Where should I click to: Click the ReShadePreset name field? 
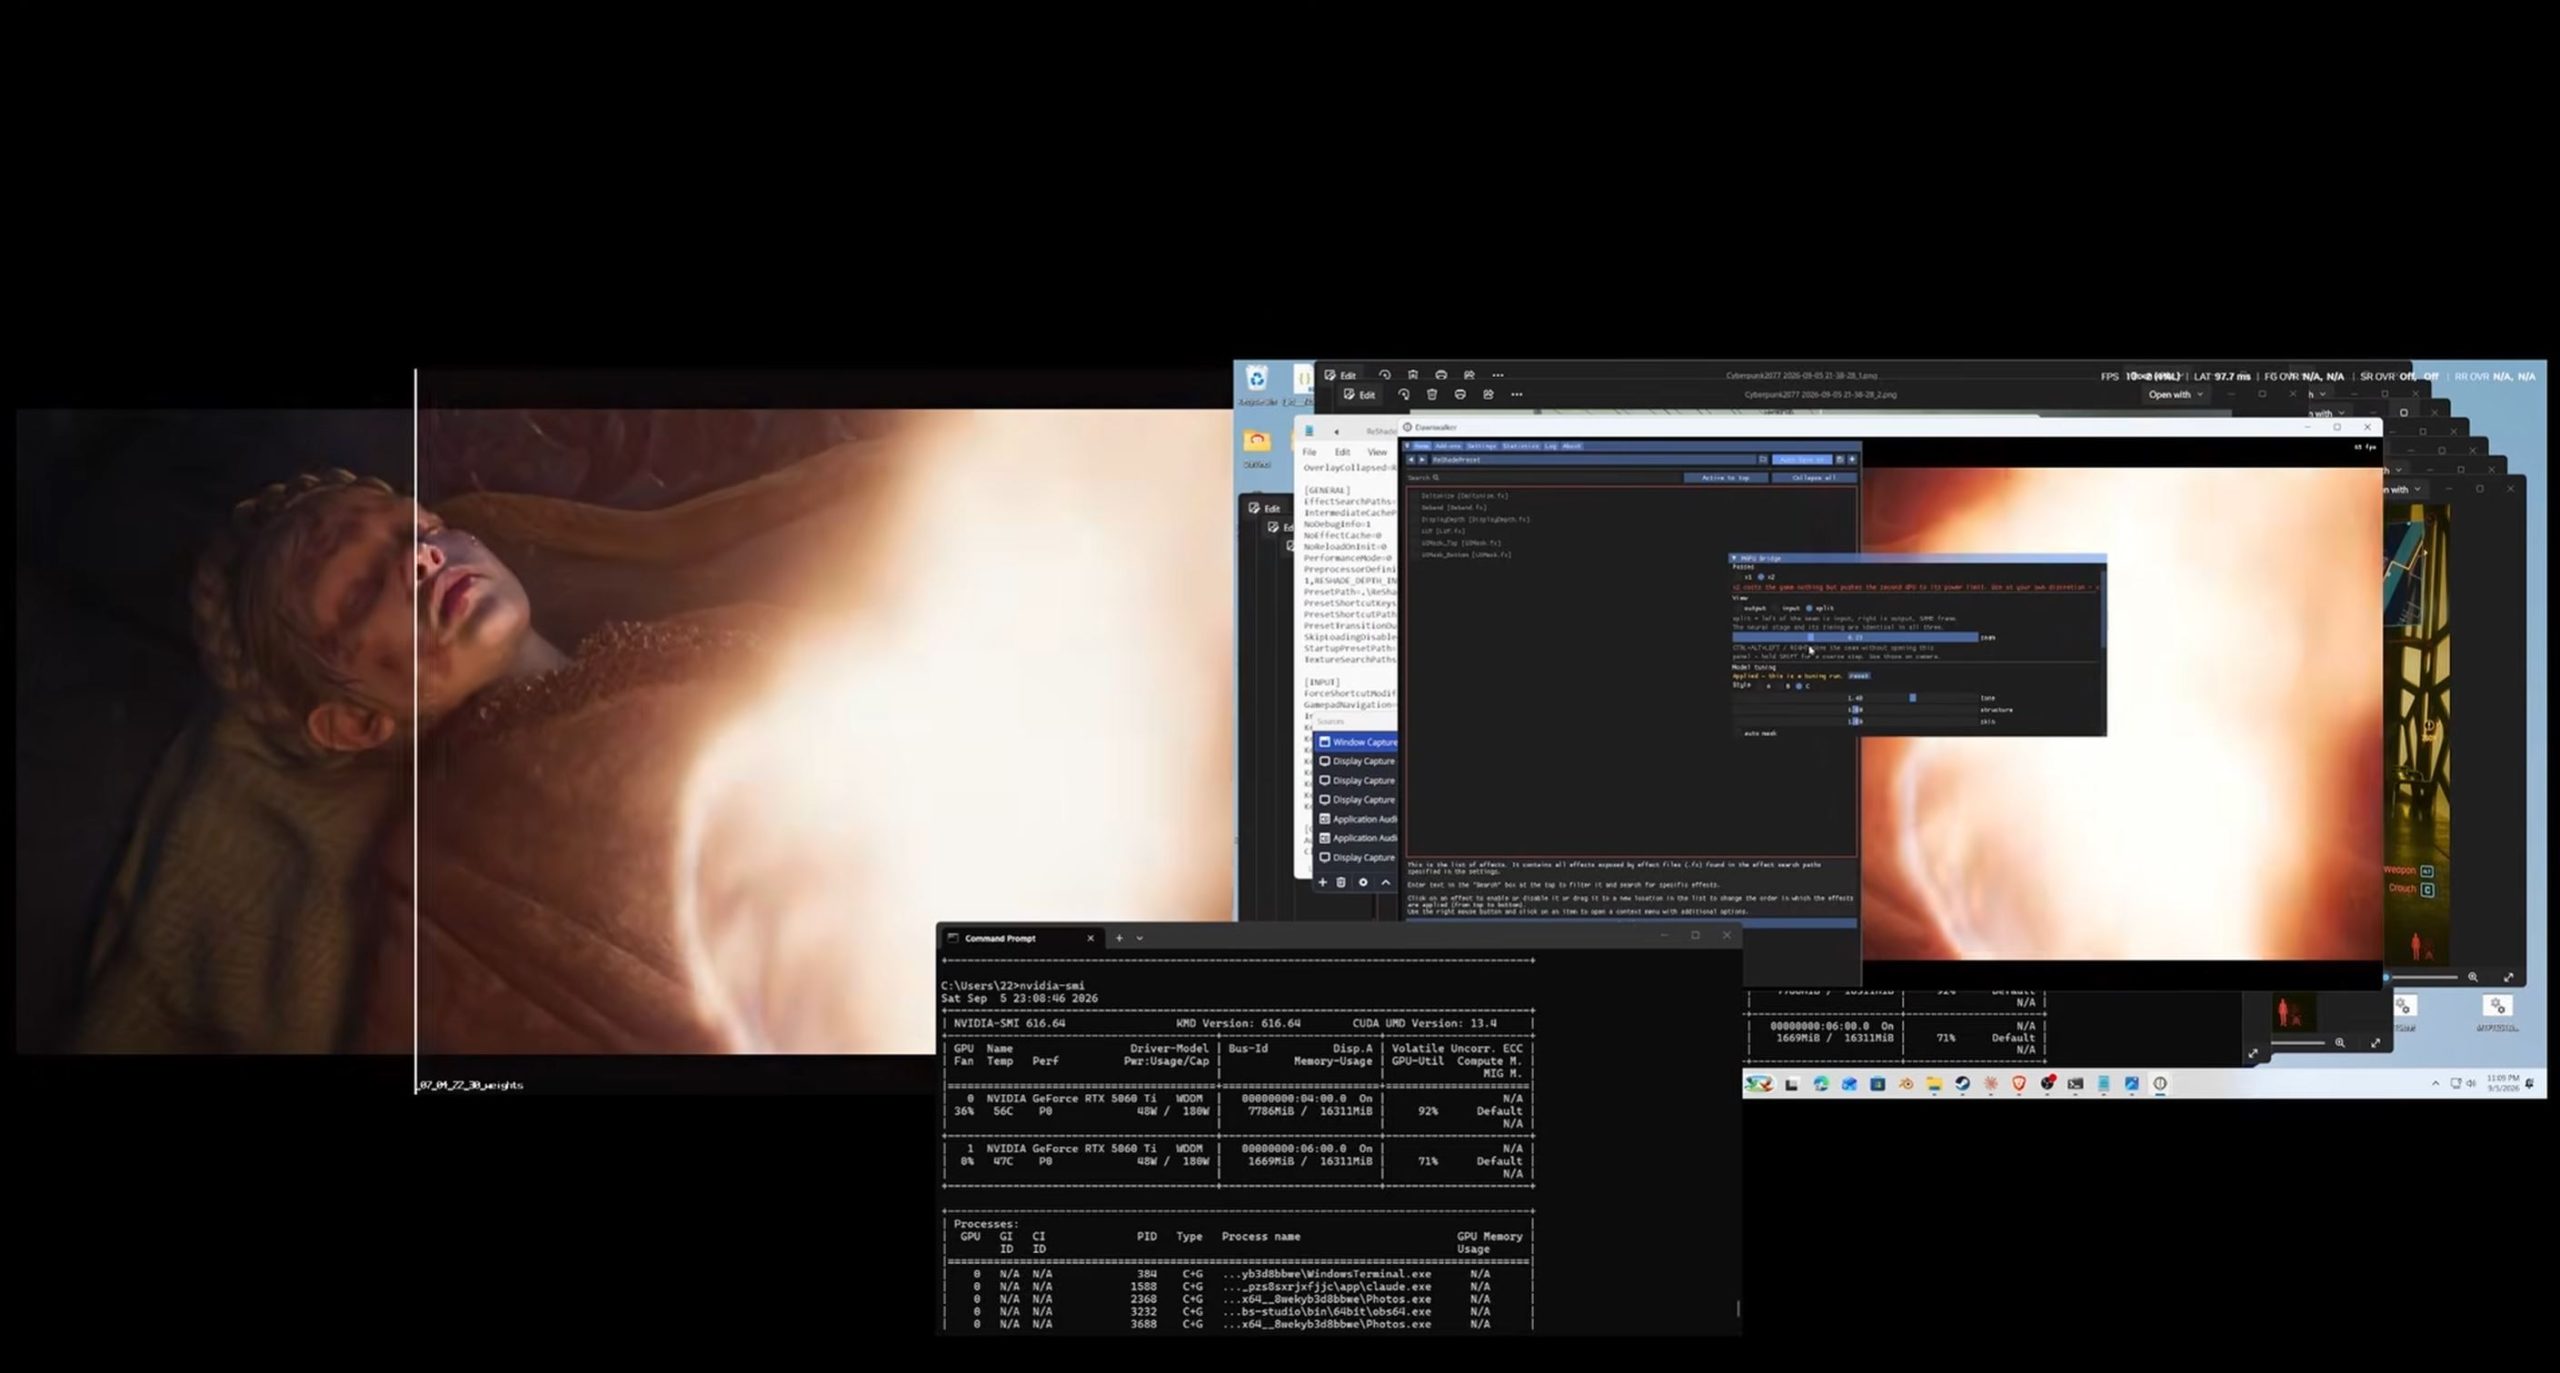(1593, 460)
